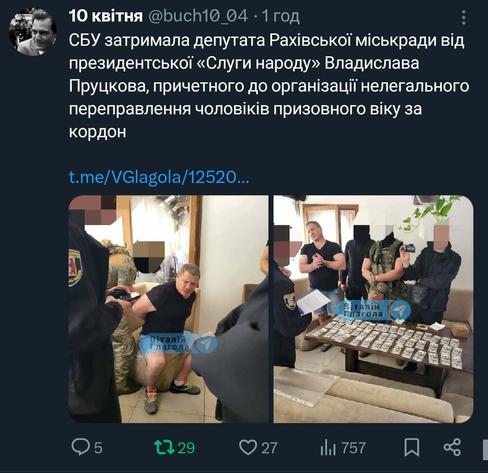Click the share icon

tap(452, 447)
